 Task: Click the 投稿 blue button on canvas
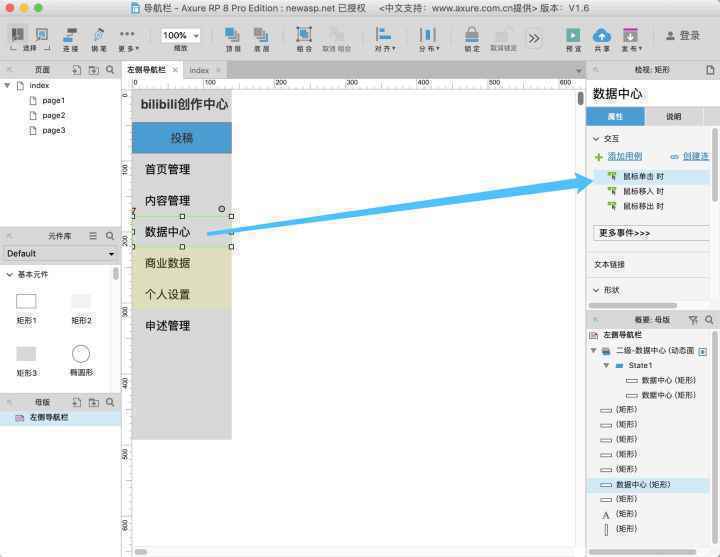tap(182, 138)
